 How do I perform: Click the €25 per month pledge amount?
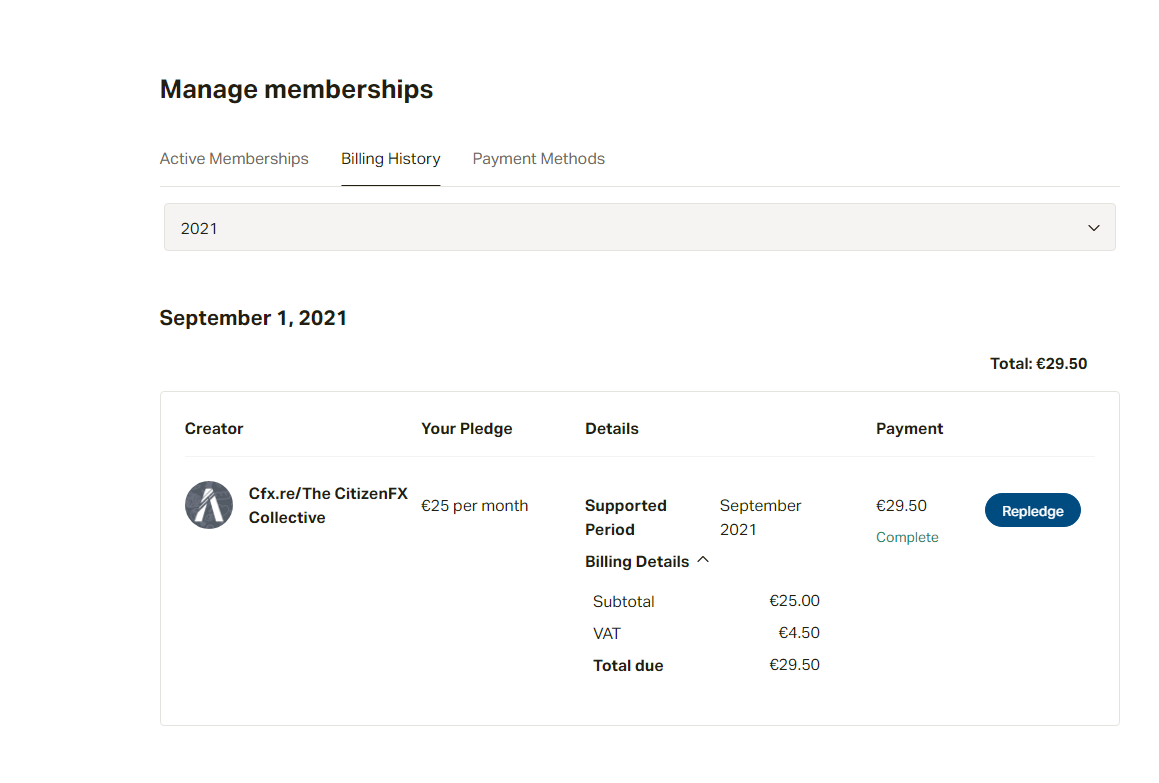pos(475,506)
